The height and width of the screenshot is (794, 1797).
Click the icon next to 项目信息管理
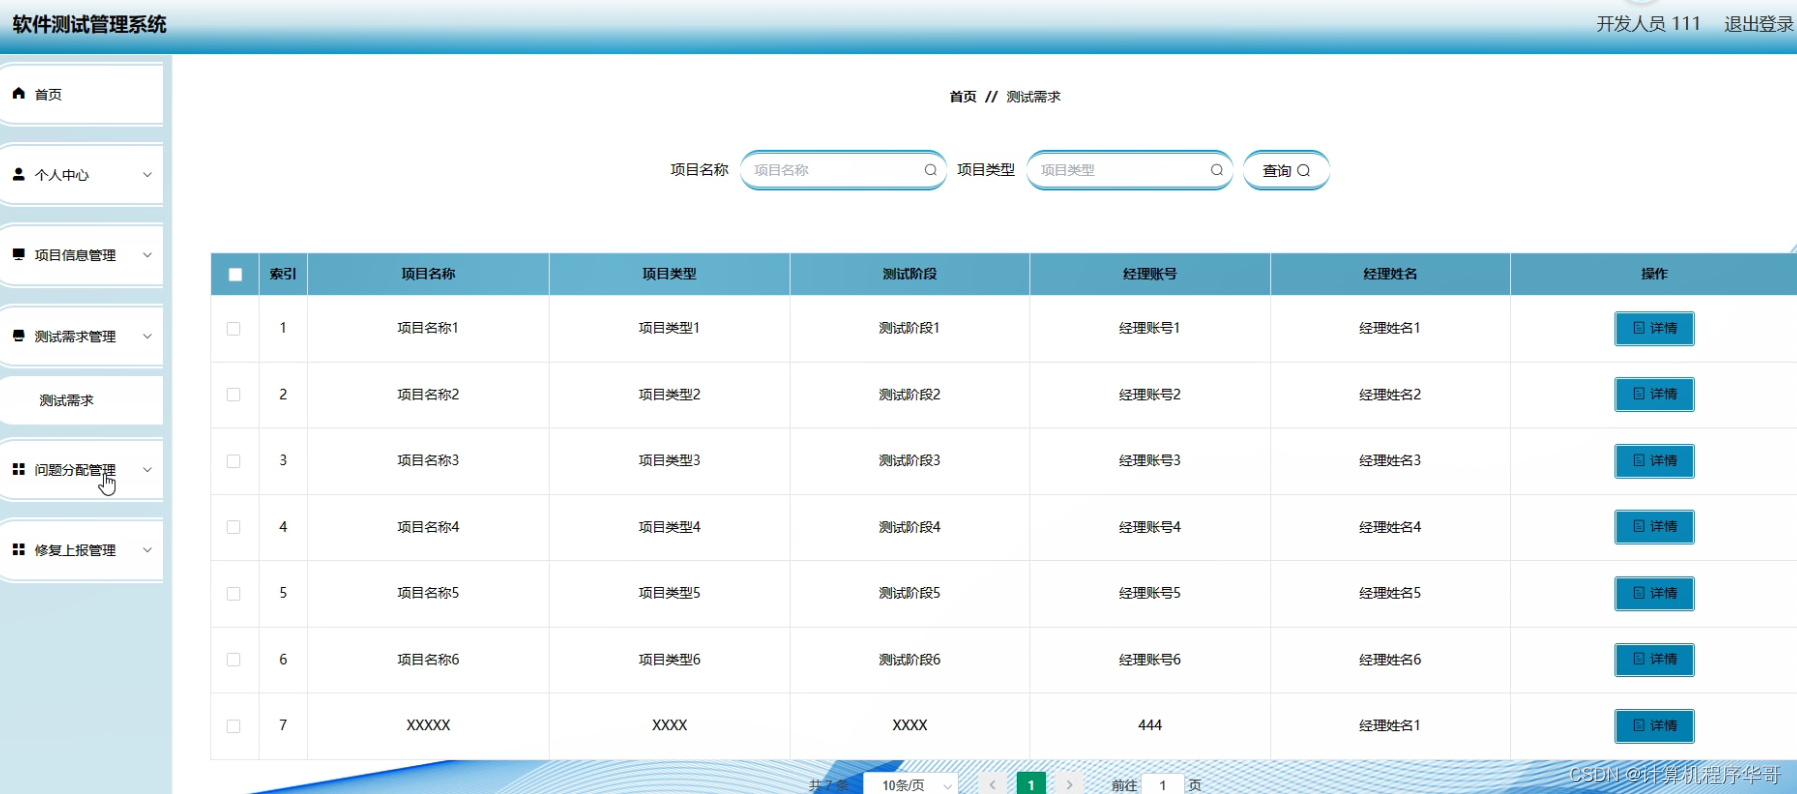[18, 254]
